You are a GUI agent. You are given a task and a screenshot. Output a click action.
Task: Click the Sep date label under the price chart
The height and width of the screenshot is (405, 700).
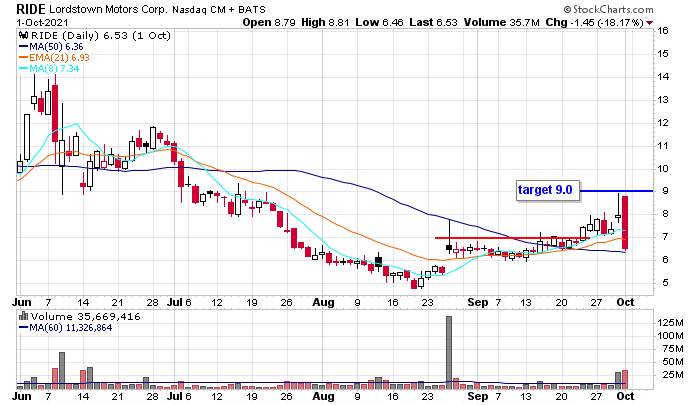[478, 302]
